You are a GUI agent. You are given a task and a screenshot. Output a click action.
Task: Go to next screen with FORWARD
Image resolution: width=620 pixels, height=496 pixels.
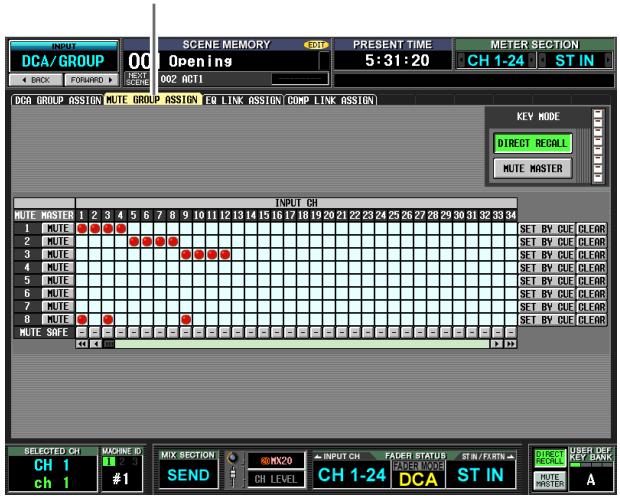coord(91,80)
